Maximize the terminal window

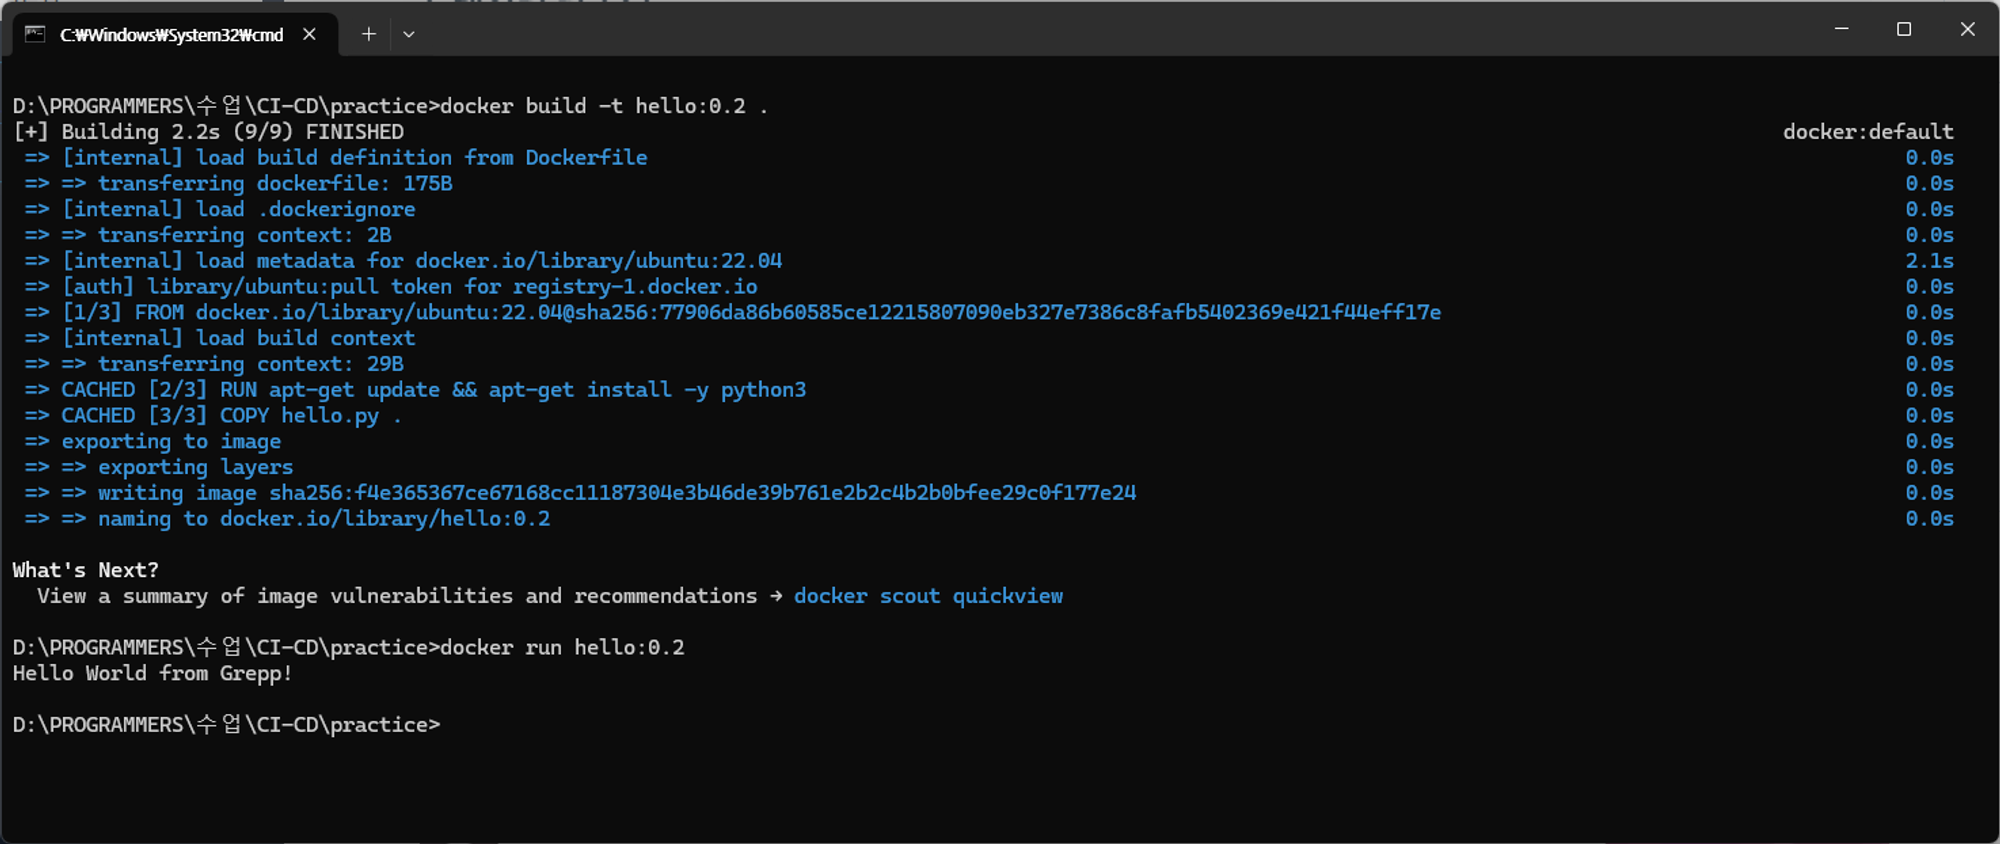(1904, 29)
